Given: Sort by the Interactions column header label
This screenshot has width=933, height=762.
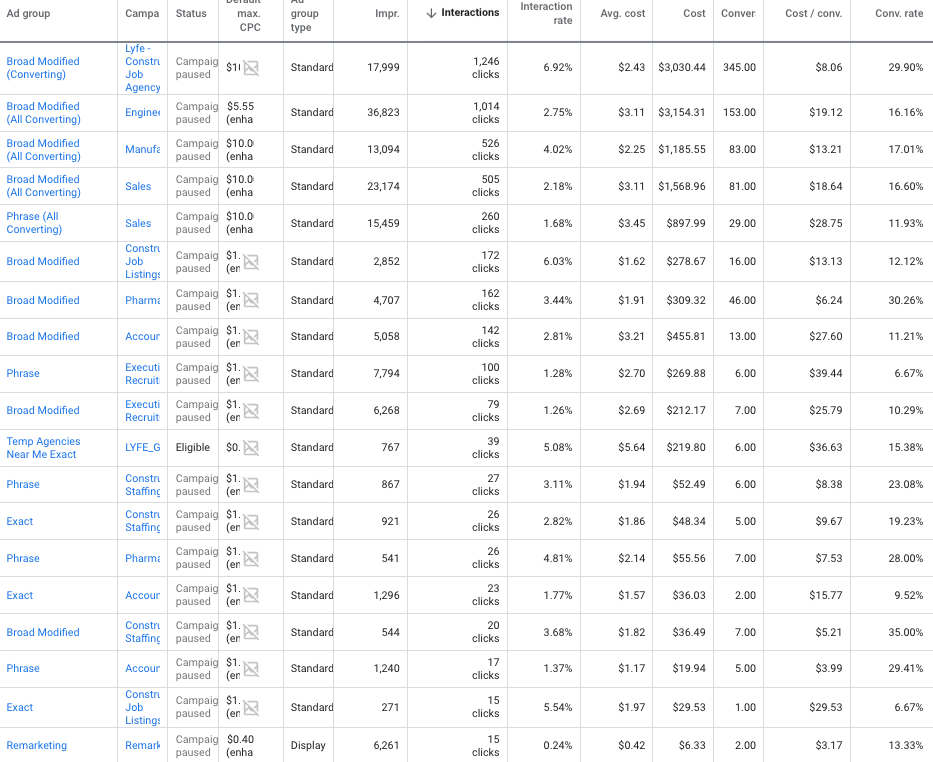Looking at the screenshot, I should pos(470,12).
